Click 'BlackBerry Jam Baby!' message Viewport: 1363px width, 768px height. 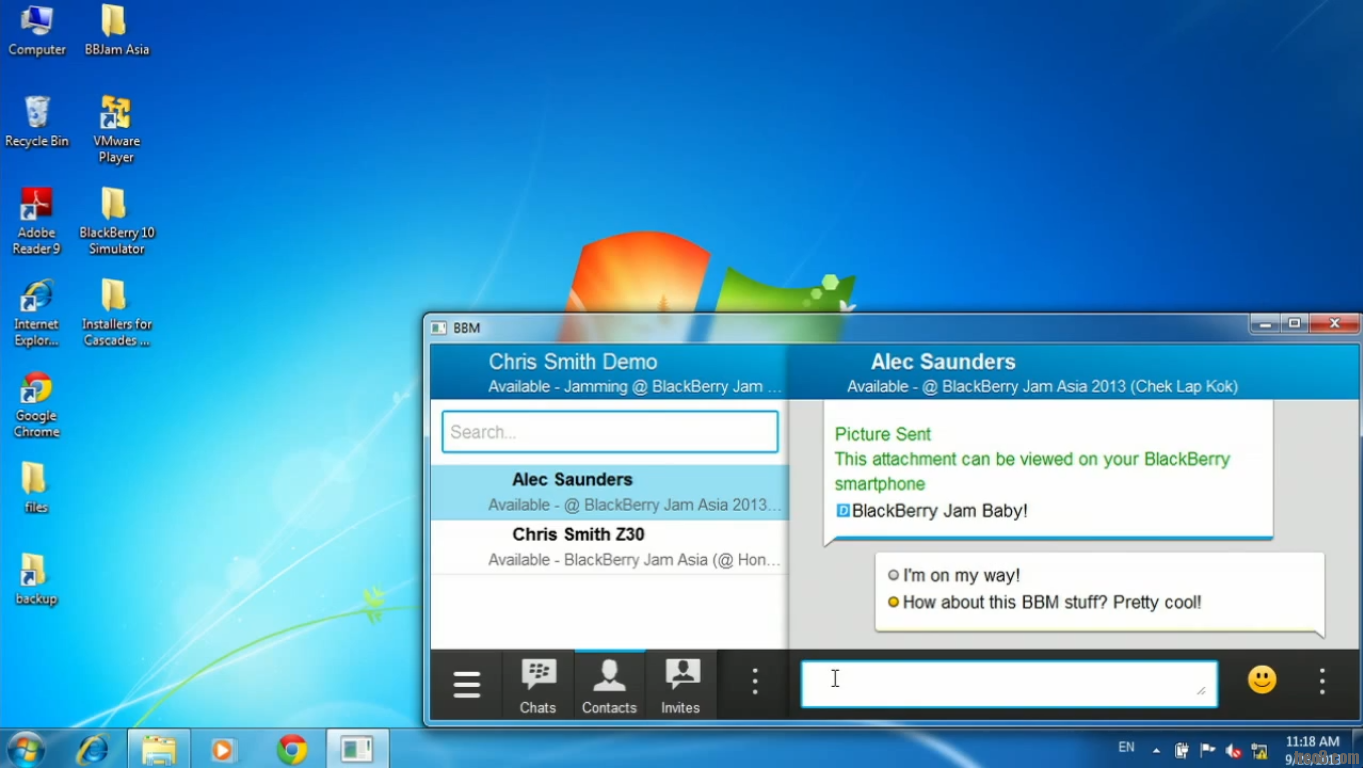point(939,511)
